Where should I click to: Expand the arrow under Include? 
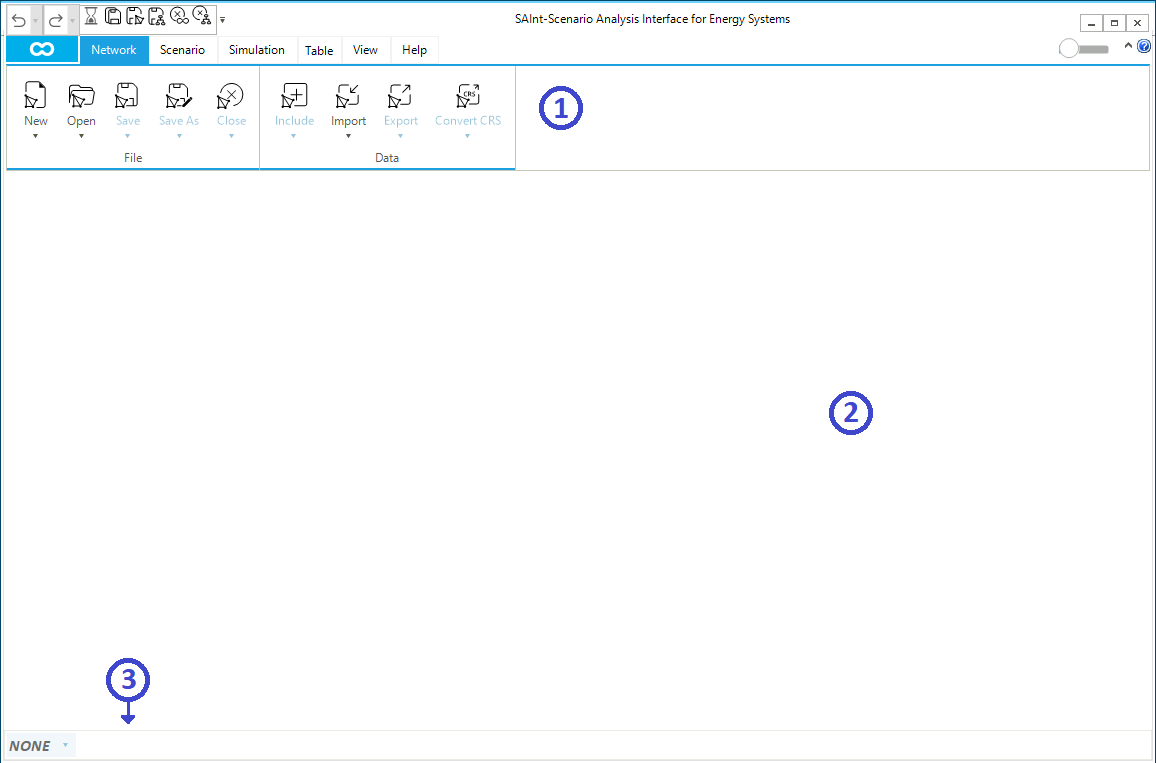pos(294,136)
